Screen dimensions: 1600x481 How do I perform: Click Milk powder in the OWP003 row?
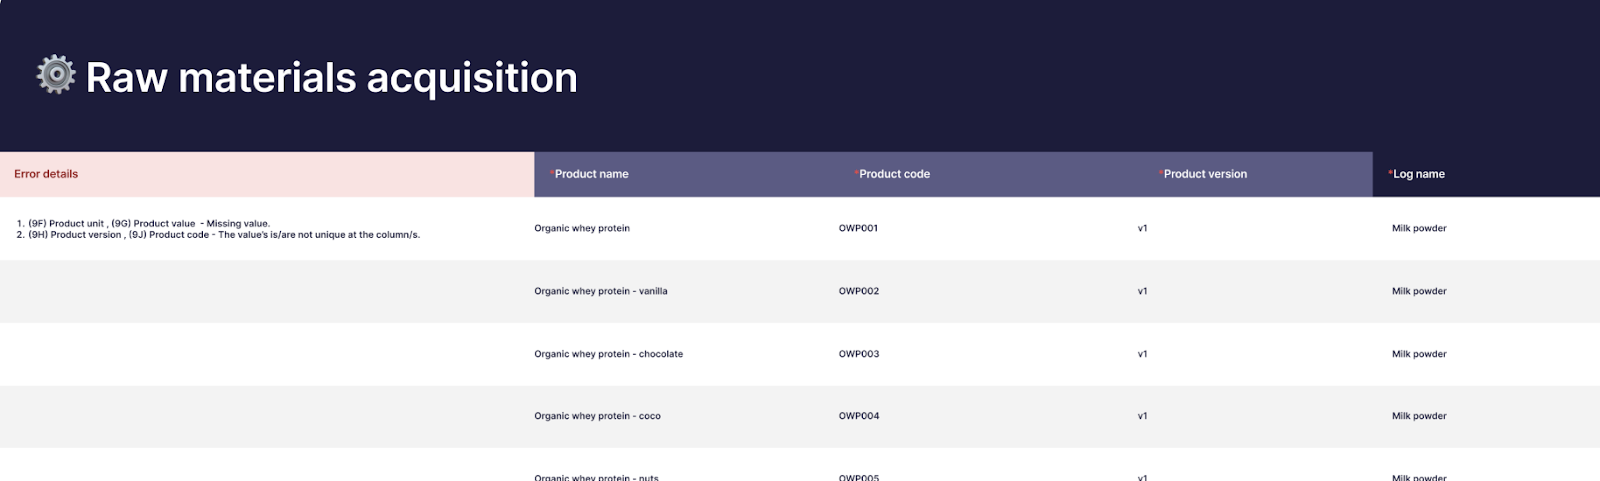point(1419,354)
